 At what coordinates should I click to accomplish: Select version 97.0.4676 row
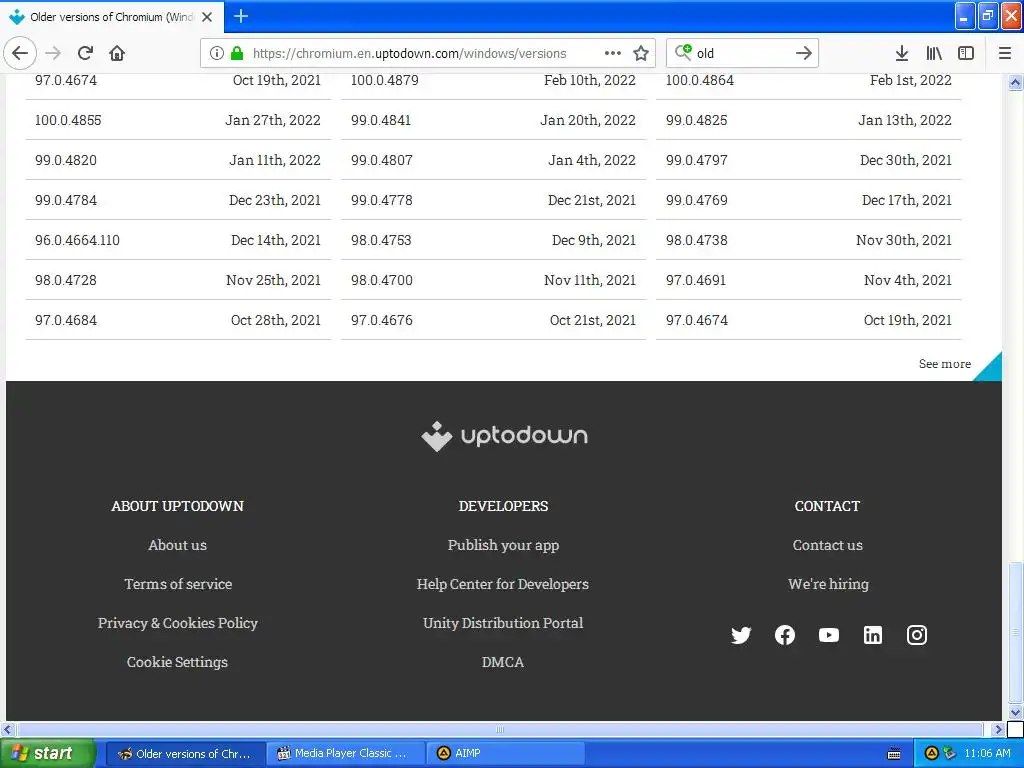(493, 320)
